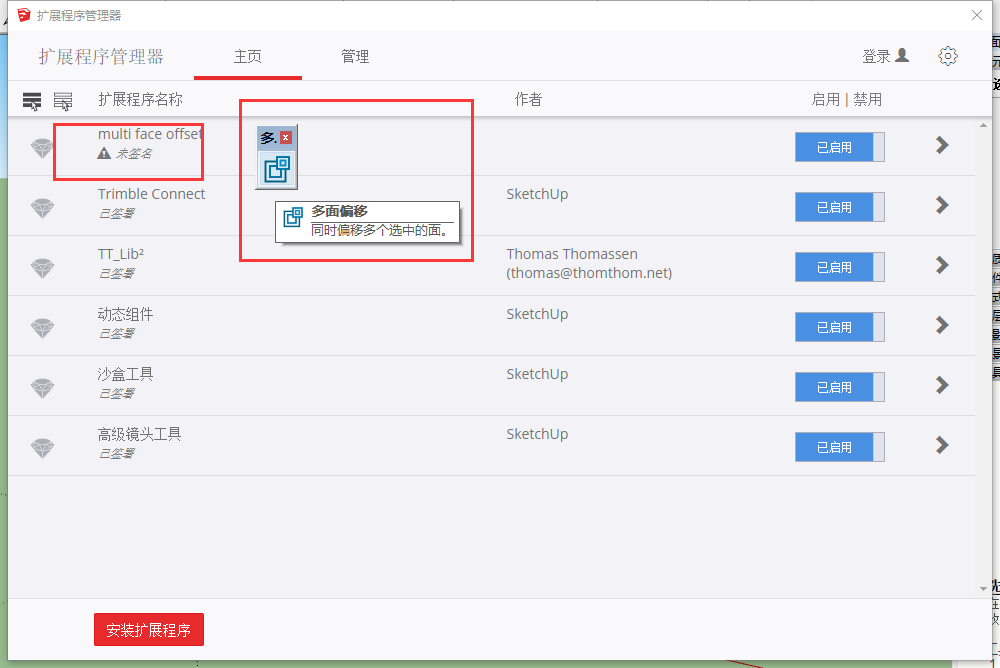Select the Trimble Connect extension name

tap(151, 194)
